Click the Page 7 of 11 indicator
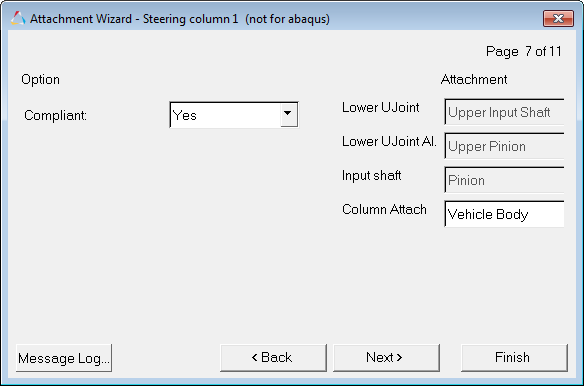584x386 pixels. [x=524, y=51]
